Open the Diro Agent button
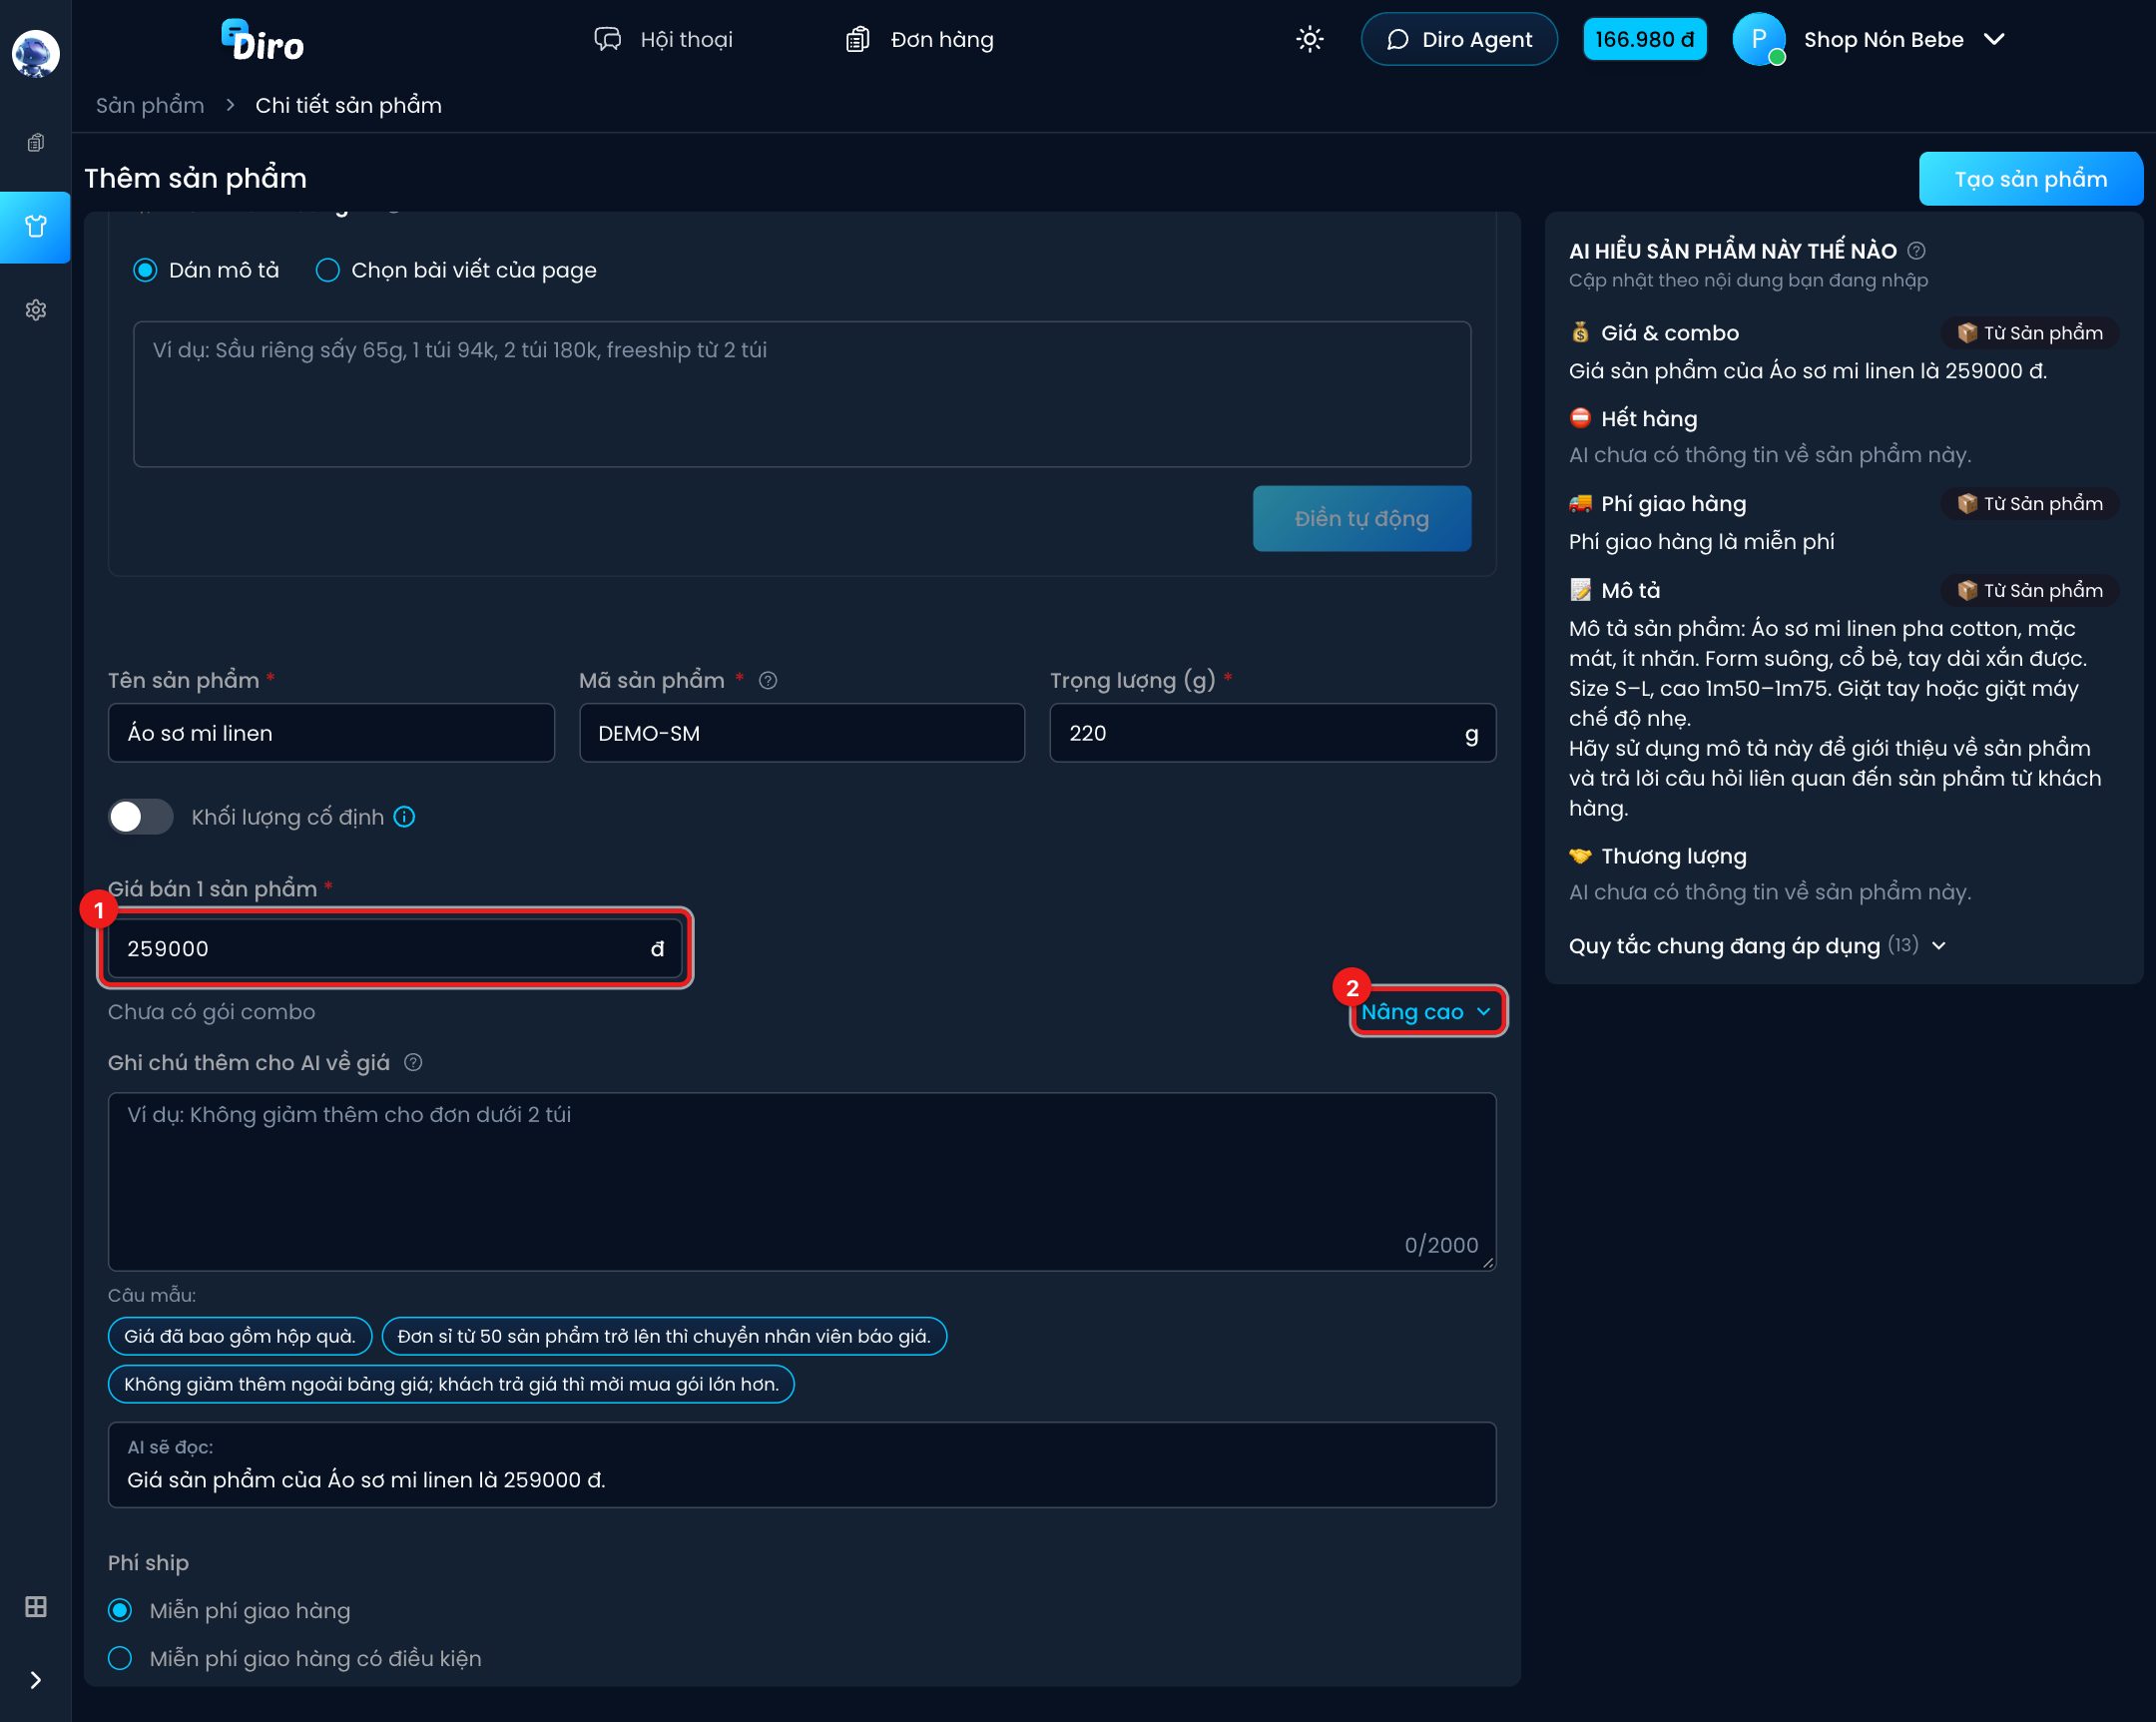2156x1722 pixels. click(1459, 39)
